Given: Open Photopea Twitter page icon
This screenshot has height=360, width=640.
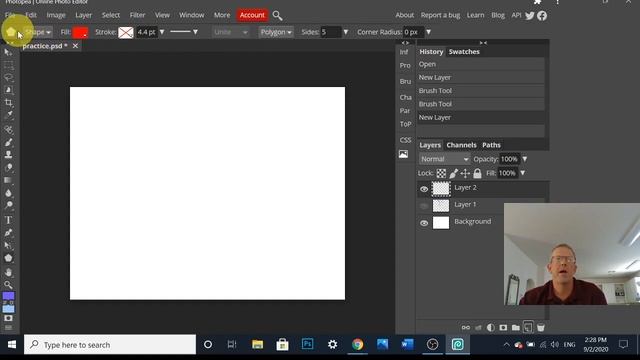Looking at the screenshot, I should [x=530, y=16].
